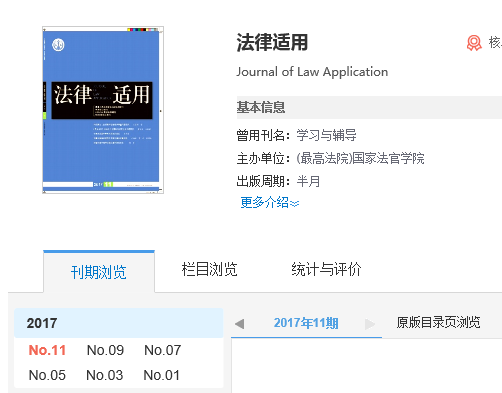This screenshot has height=393, width=502.
Task: Open the 法律适用 journal cover thumbnail
Action: pos(103,110)
